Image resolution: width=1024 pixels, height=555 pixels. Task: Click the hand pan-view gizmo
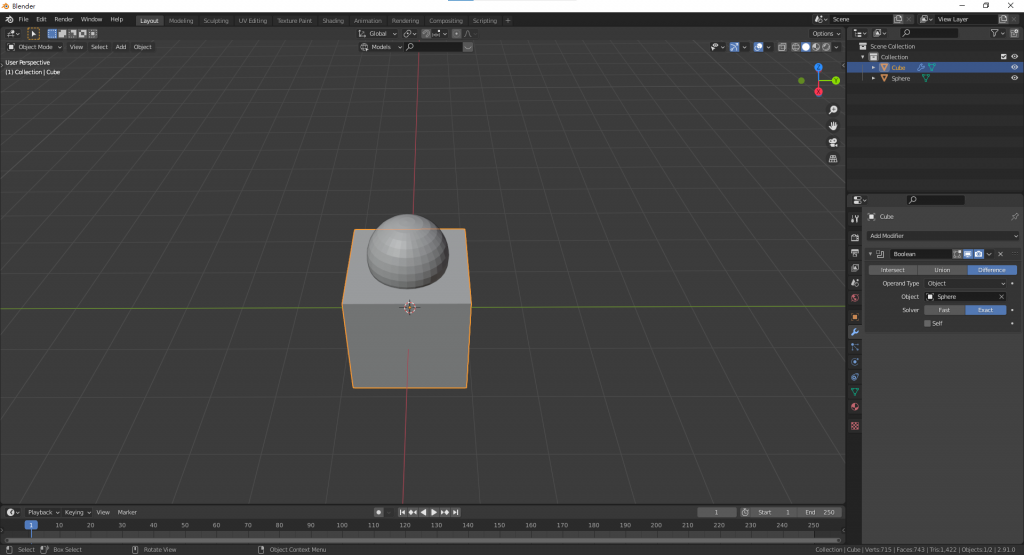[x=833, y=126]
